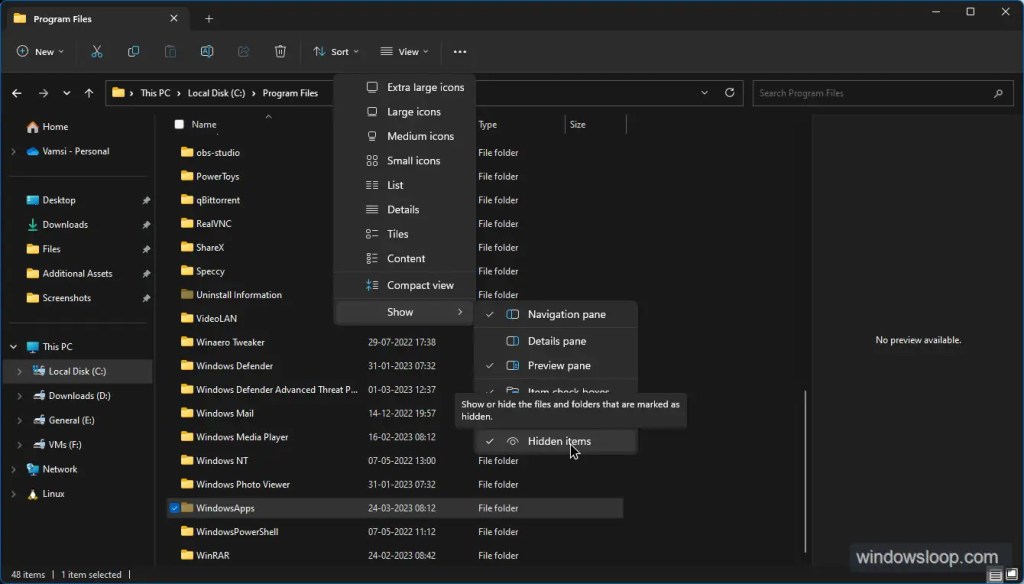
Task: Go back with the left arrow
Action: pos(17,93)
